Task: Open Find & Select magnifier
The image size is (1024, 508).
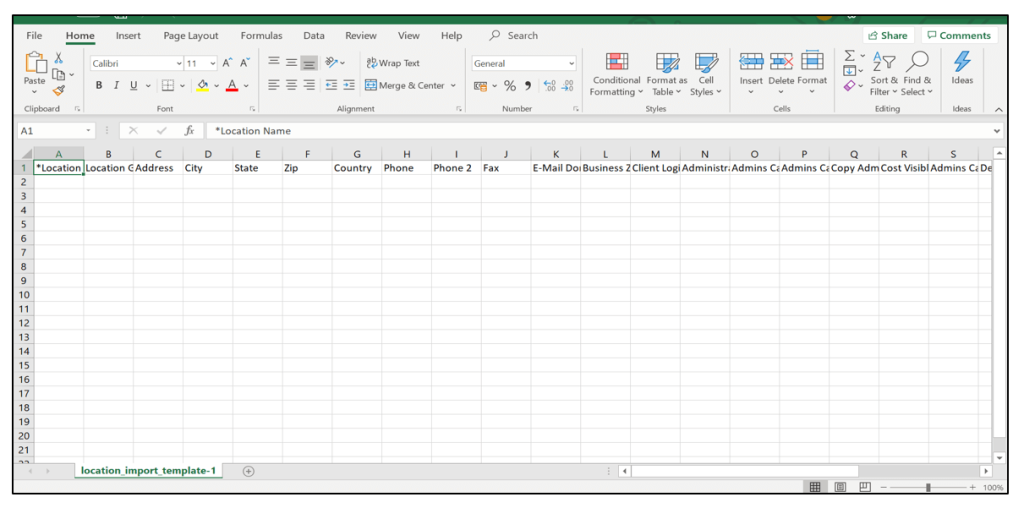Action: click(916, 74)
